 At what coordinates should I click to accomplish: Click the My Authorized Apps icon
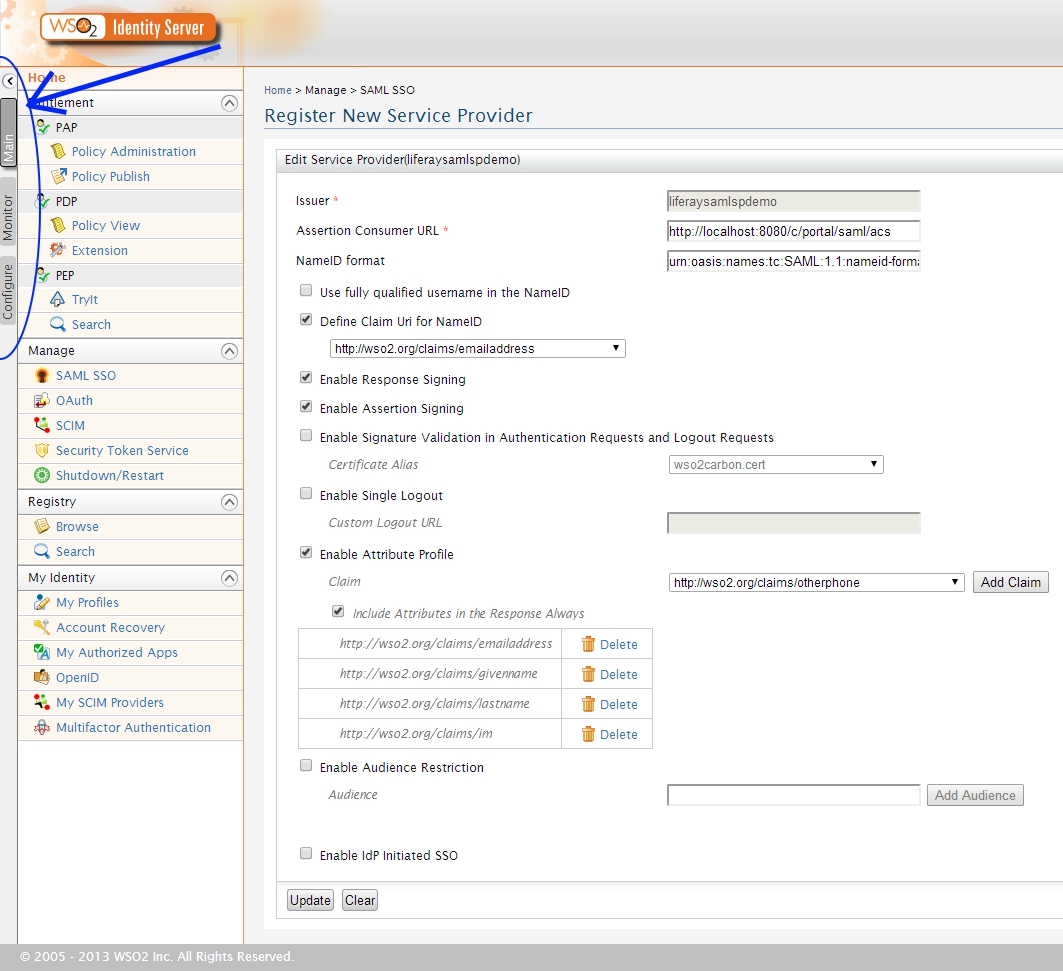pos(42,652)
